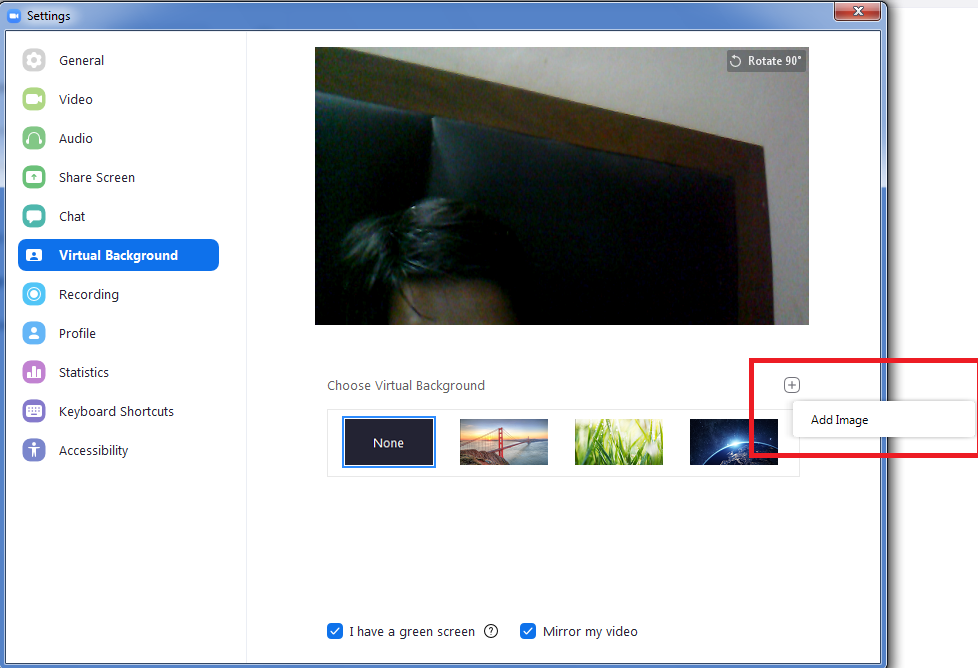Select the Profile settings icon

click(x=34, y=333)
